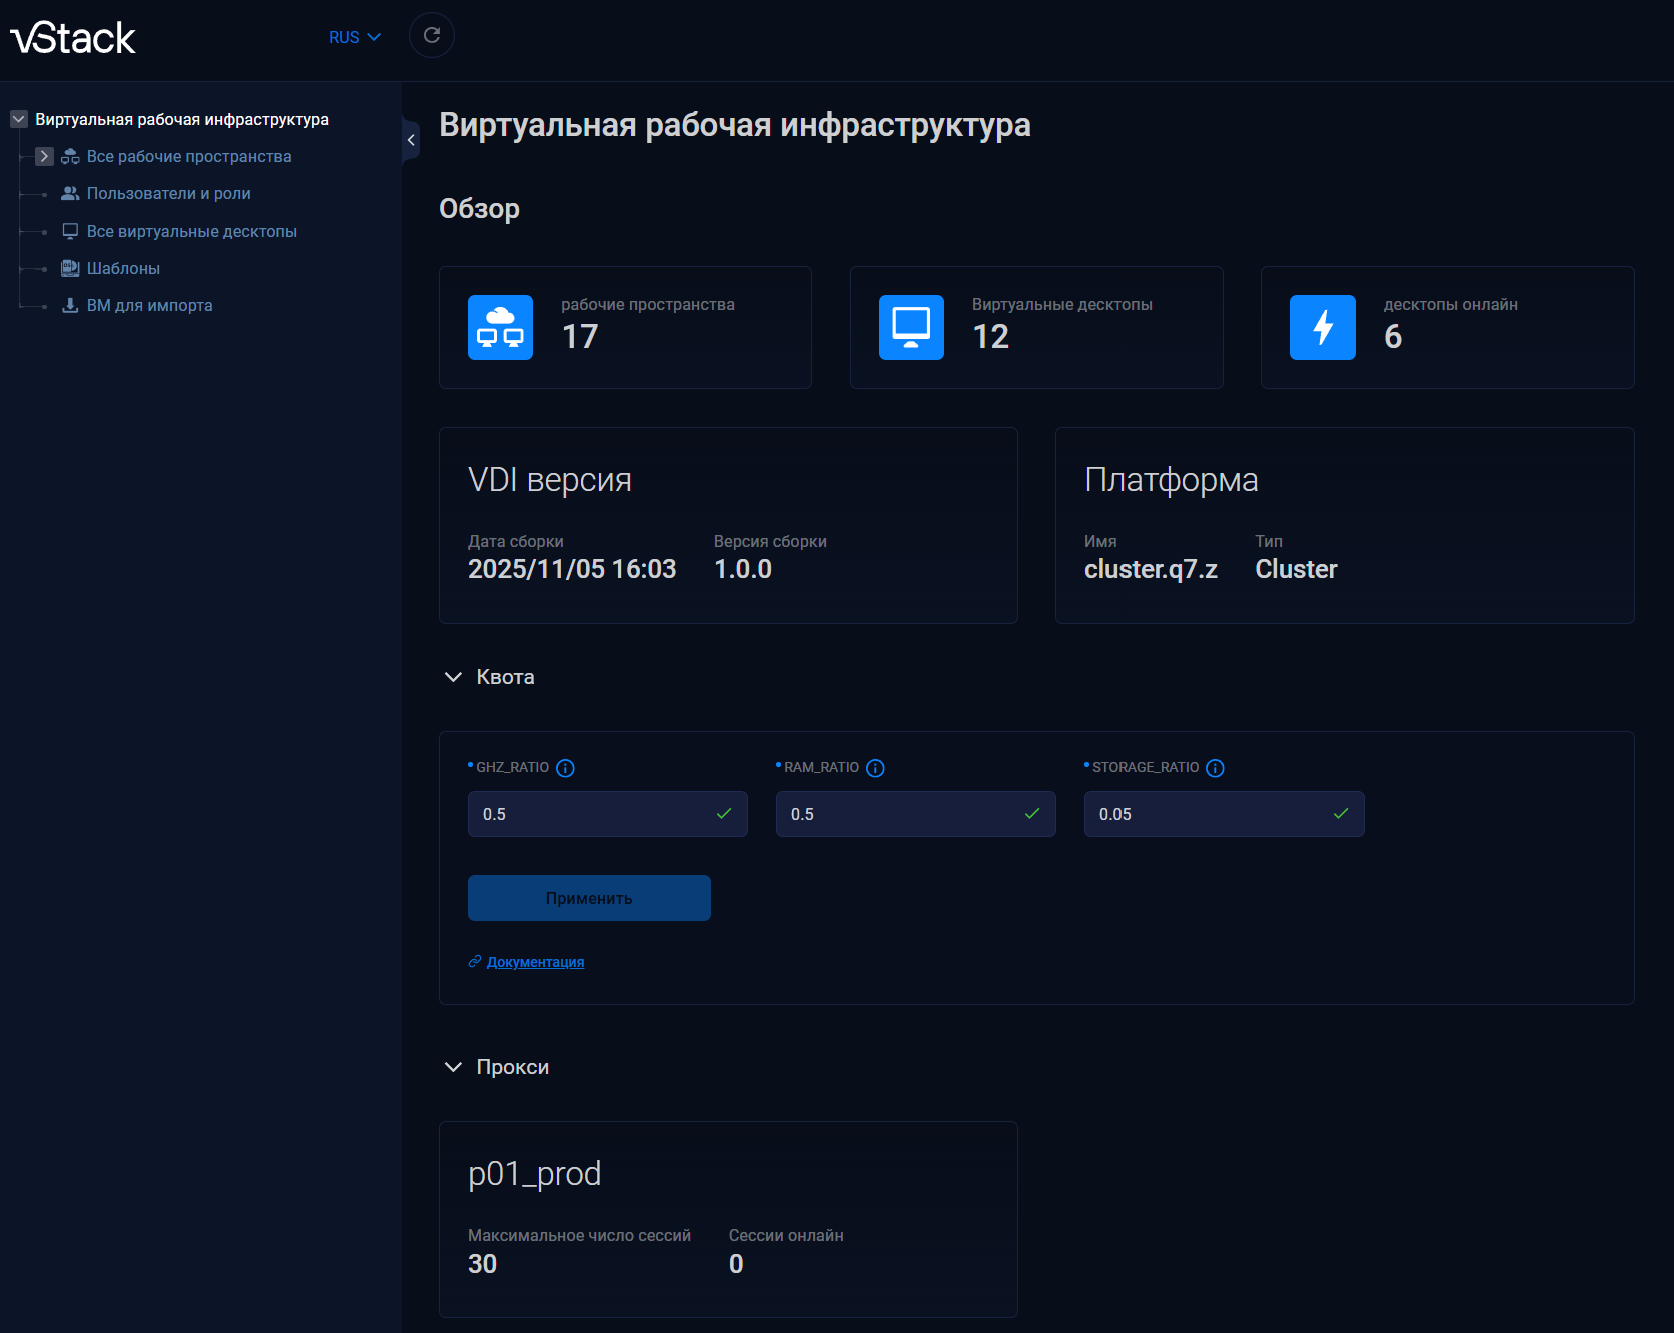Go to Все виртуальные десктопы

click(191, 231)
